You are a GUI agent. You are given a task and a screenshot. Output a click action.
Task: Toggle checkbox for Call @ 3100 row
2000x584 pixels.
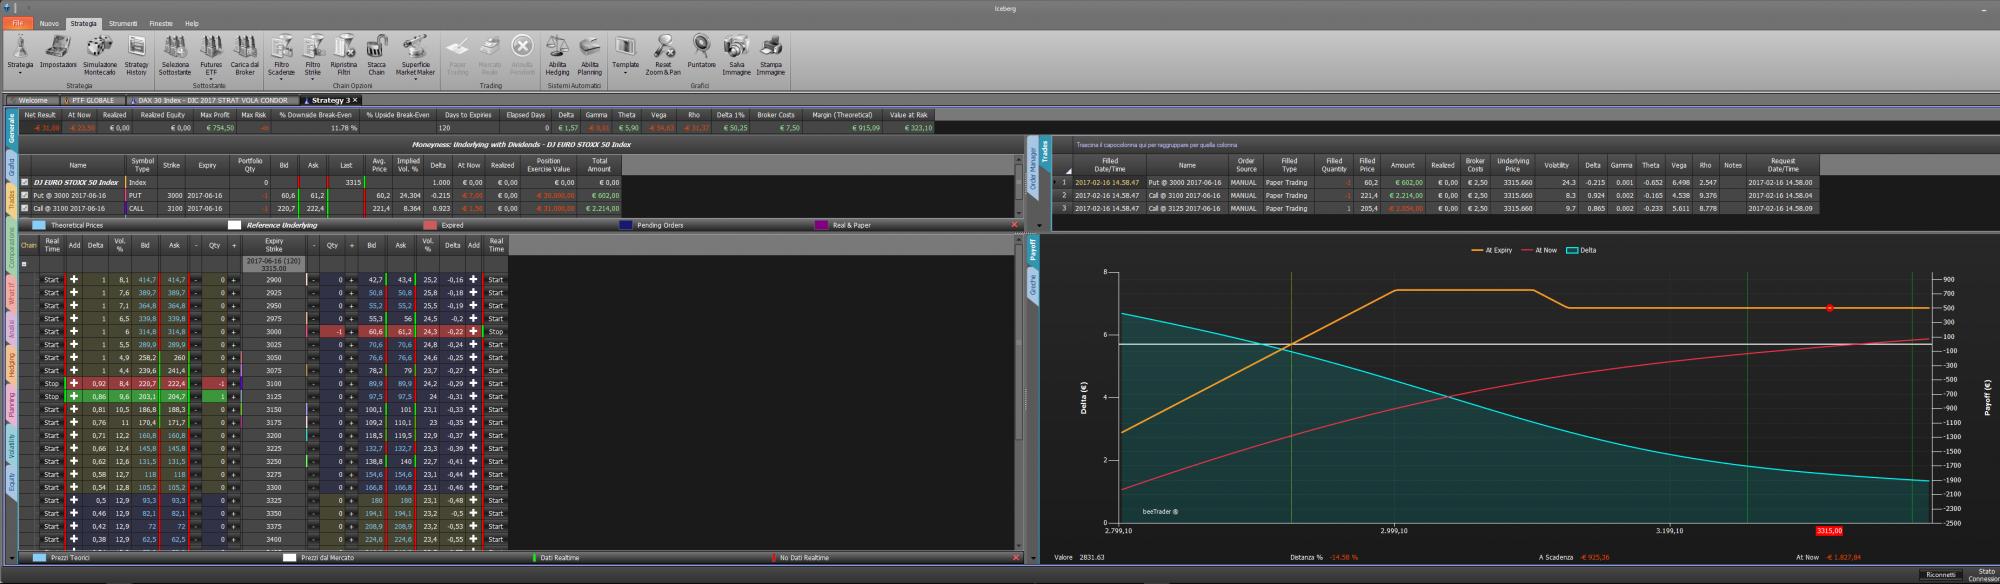click(25, 209)
